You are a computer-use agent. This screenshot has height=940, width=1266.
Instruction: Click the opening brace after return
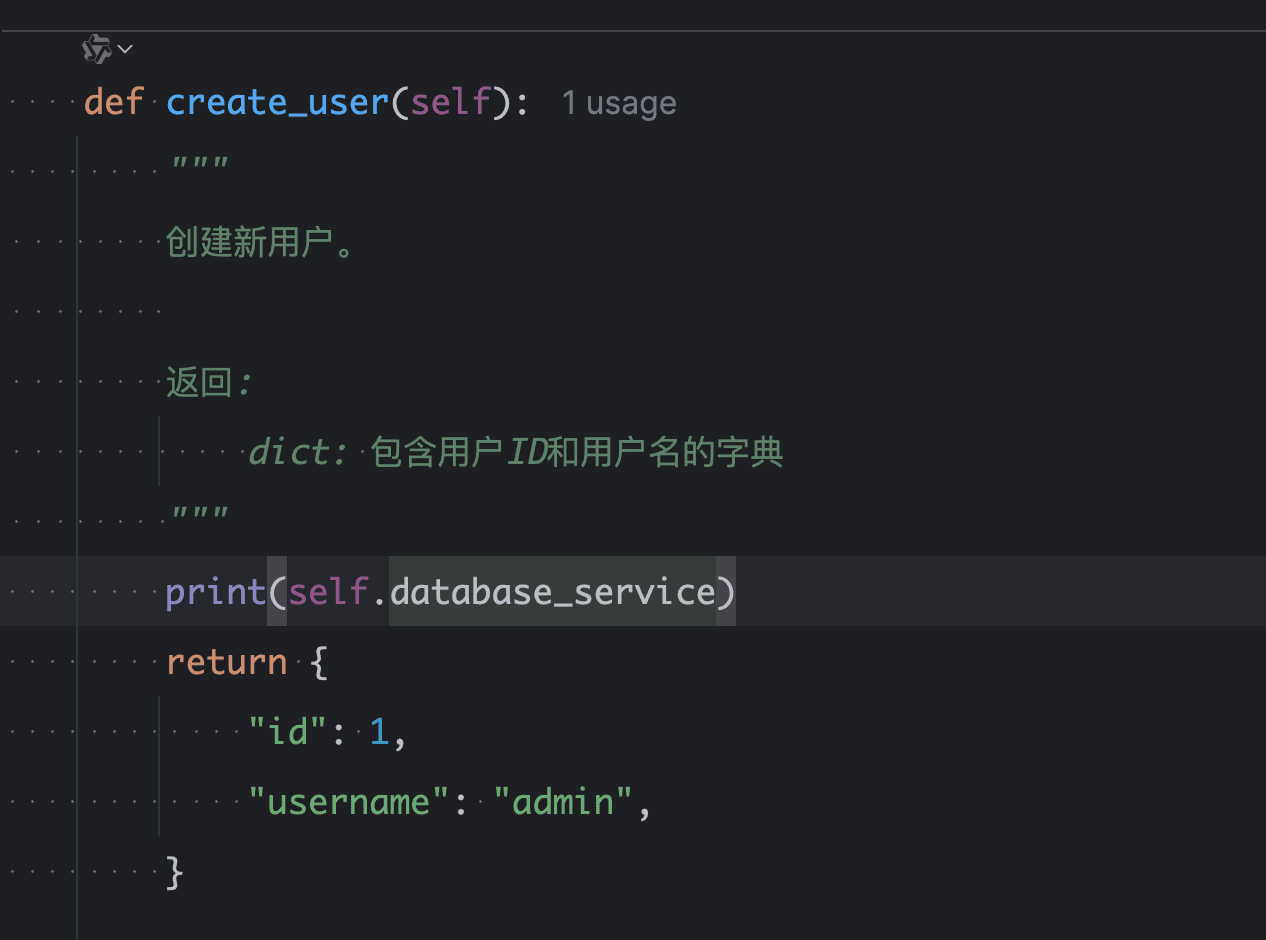tap(320, 661)
